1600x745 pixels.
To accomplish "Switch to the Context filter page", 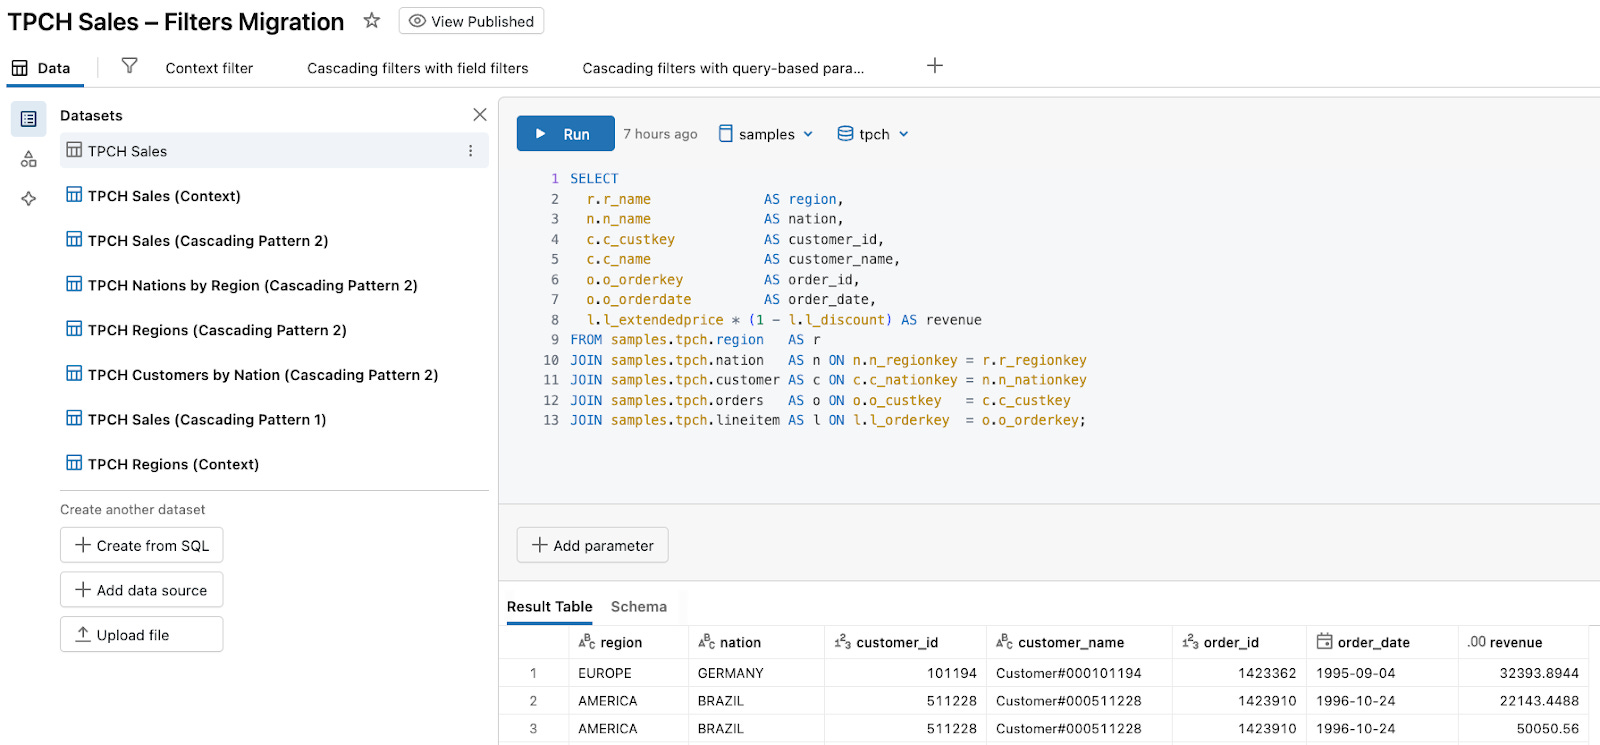I will point(209,68).
